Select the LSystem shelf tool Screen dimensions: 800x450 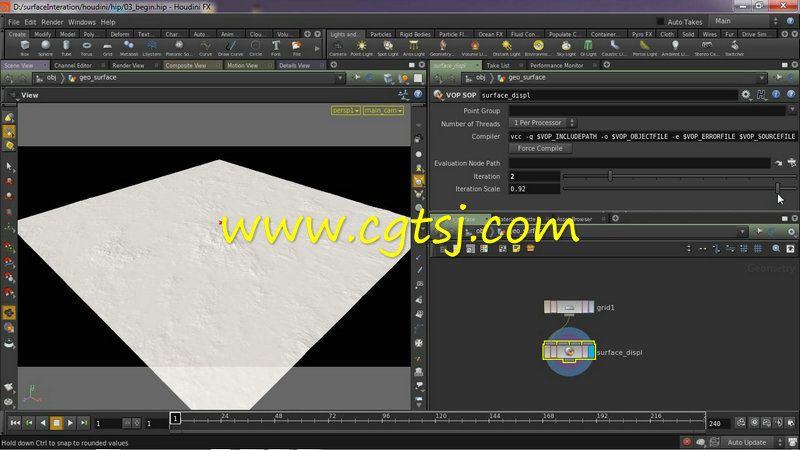[152, 48]
